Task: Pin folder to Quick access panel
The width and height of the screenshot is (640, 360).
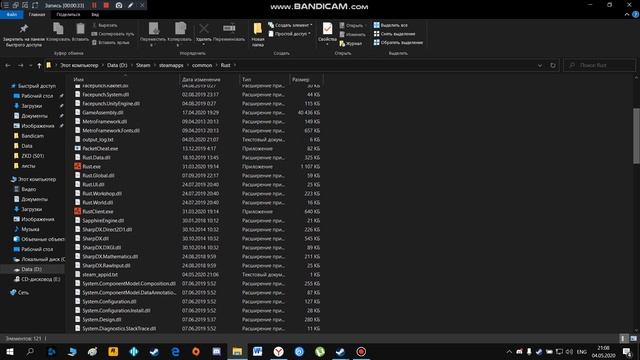Action: [x=24, y=35]
